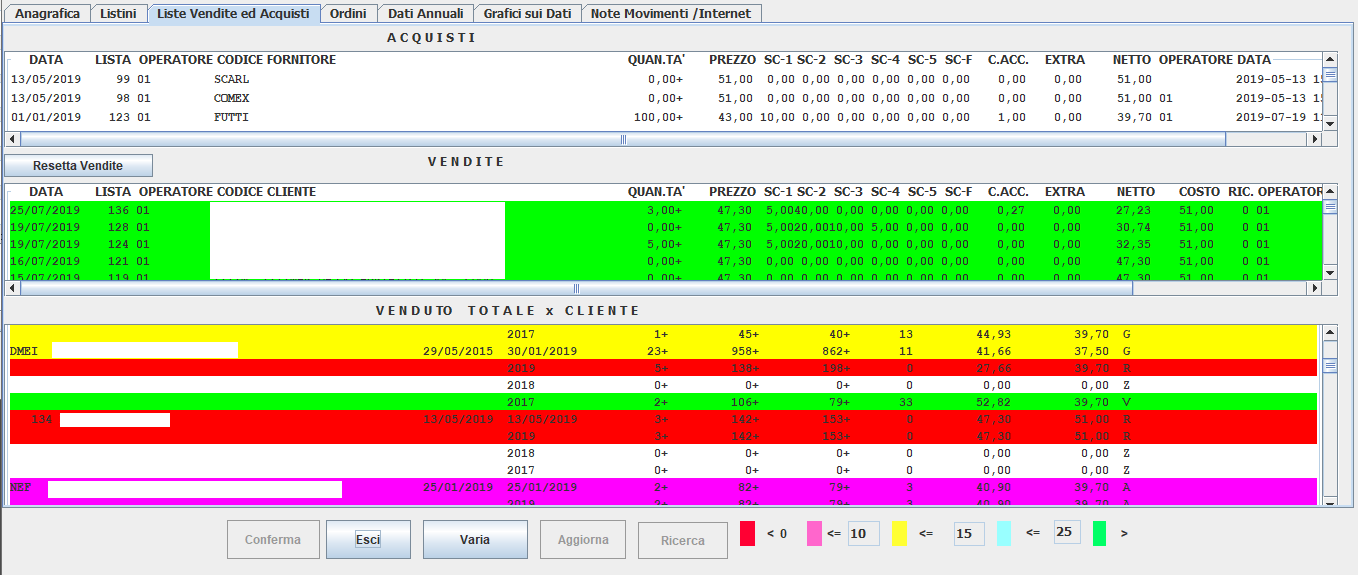
Task: Click net value 27,23 in Vendite
Action: [1134, 210]
